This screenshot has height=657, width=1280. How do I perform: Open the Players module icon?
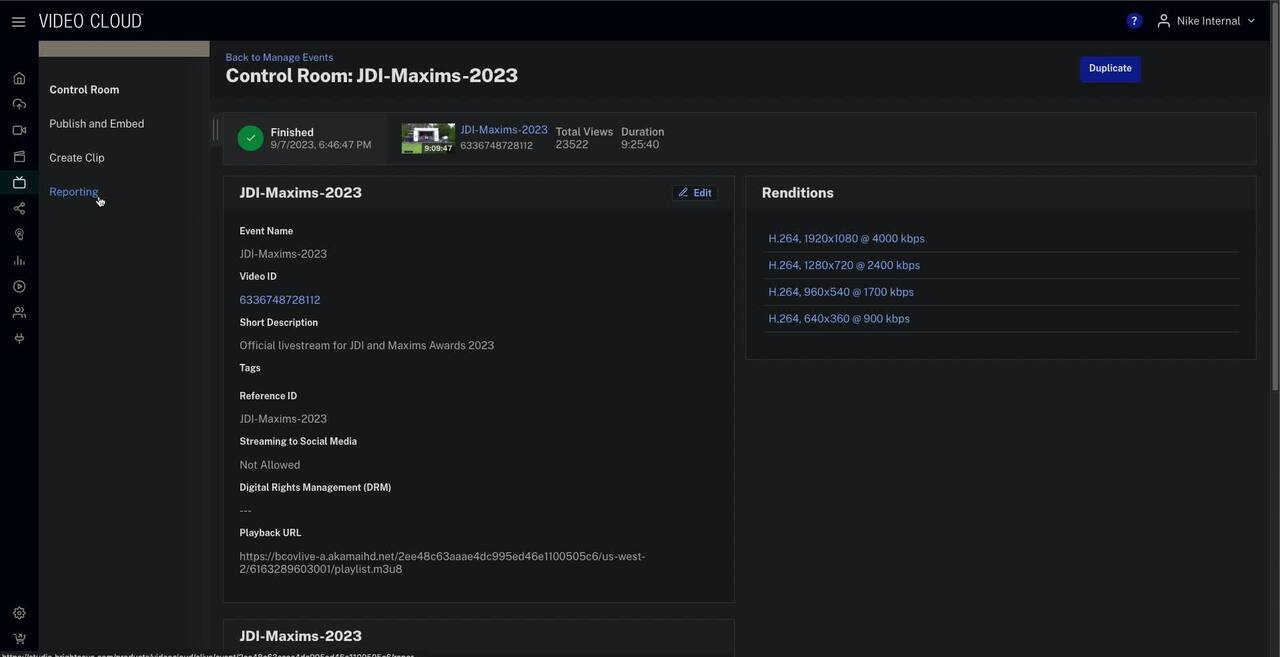(x=19, y=156)
